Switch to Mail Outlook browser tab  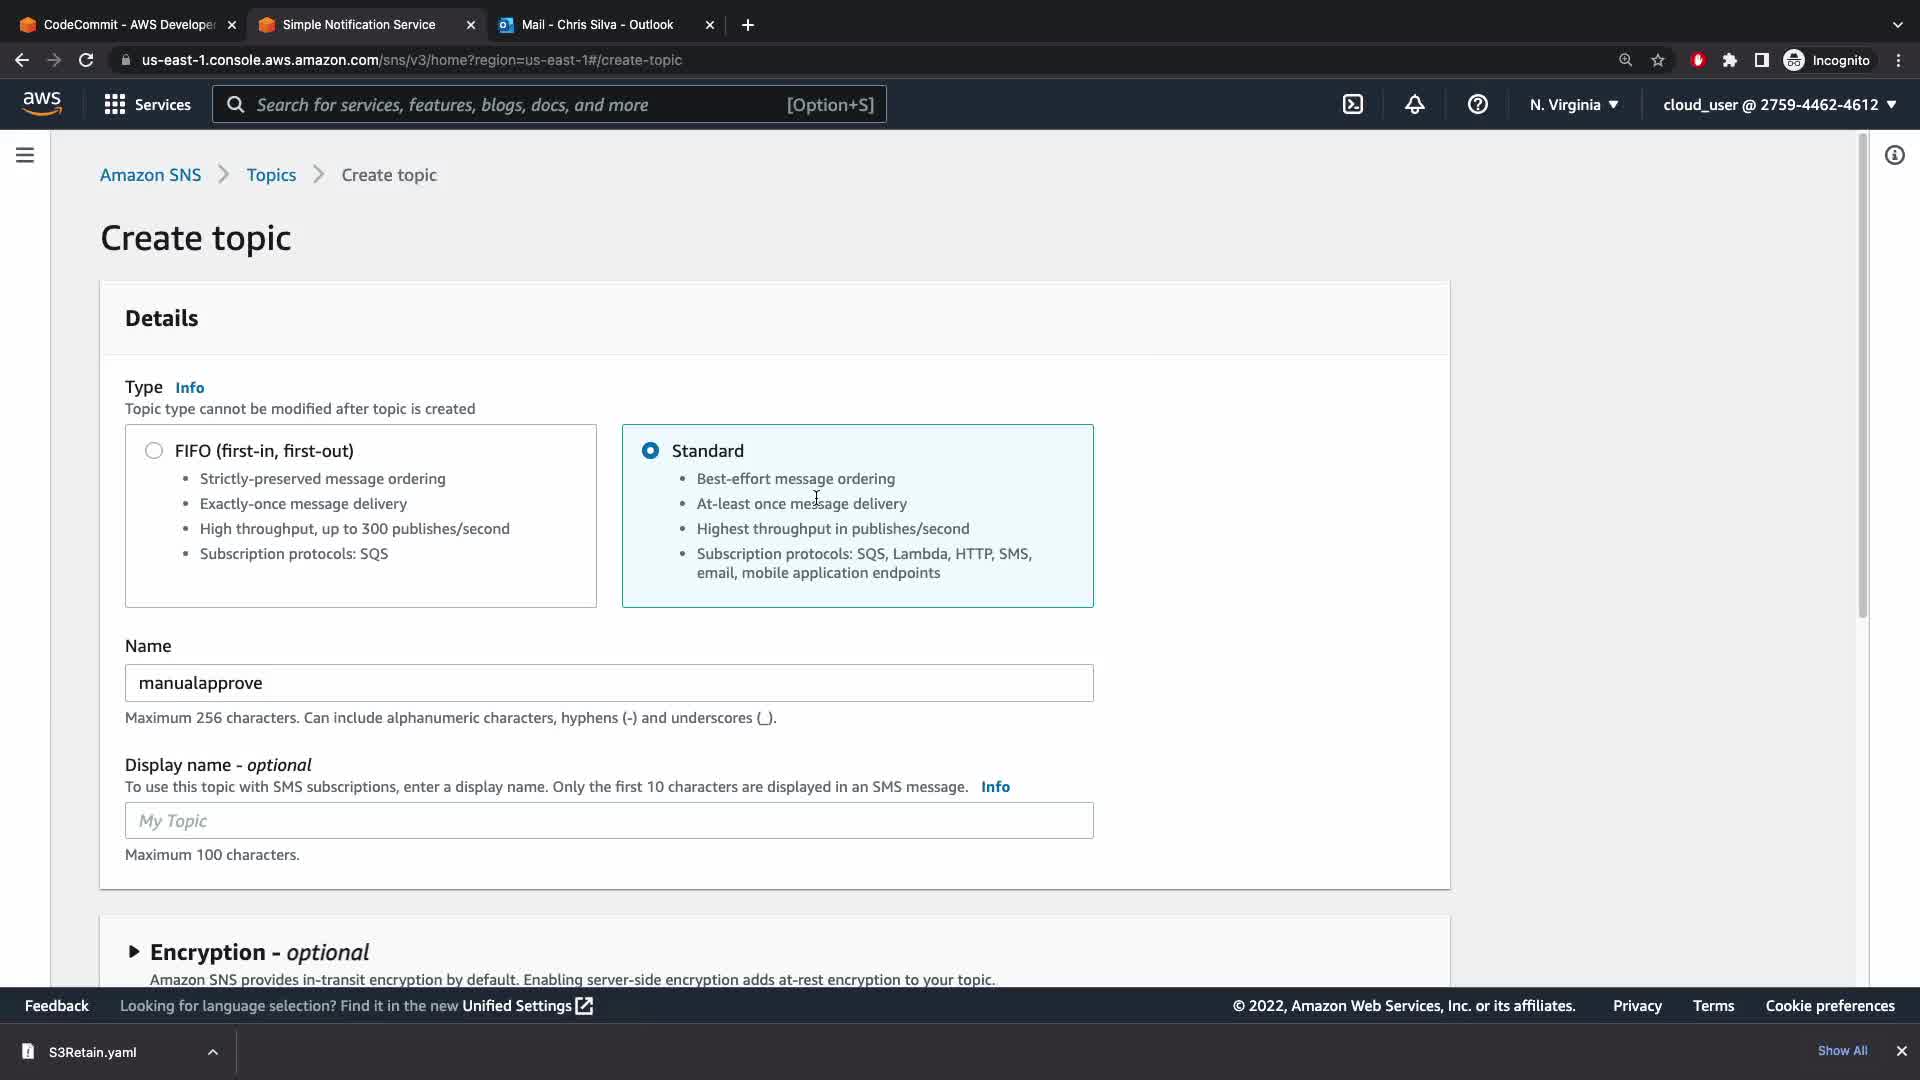point(597,24)
